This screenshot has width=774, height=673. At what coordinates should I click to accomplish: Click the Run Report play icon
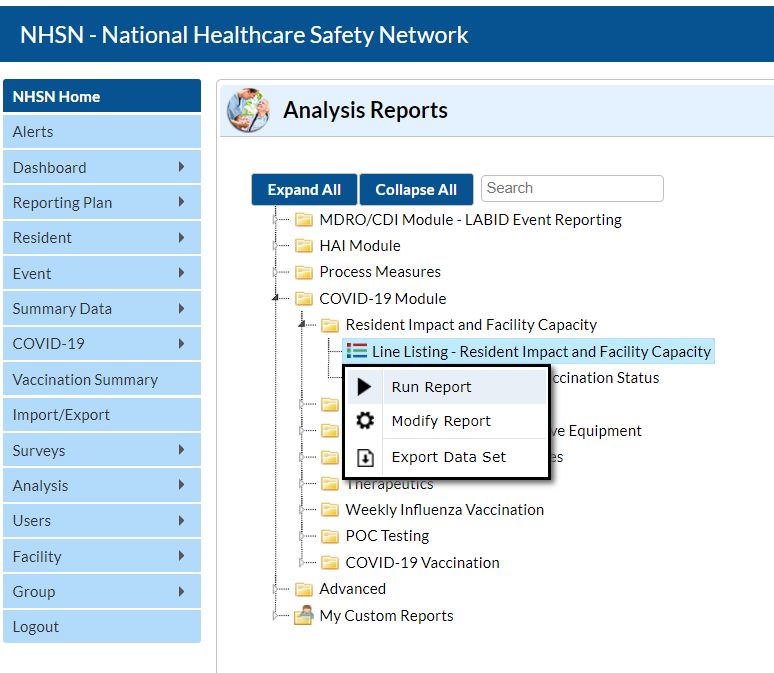364,387
